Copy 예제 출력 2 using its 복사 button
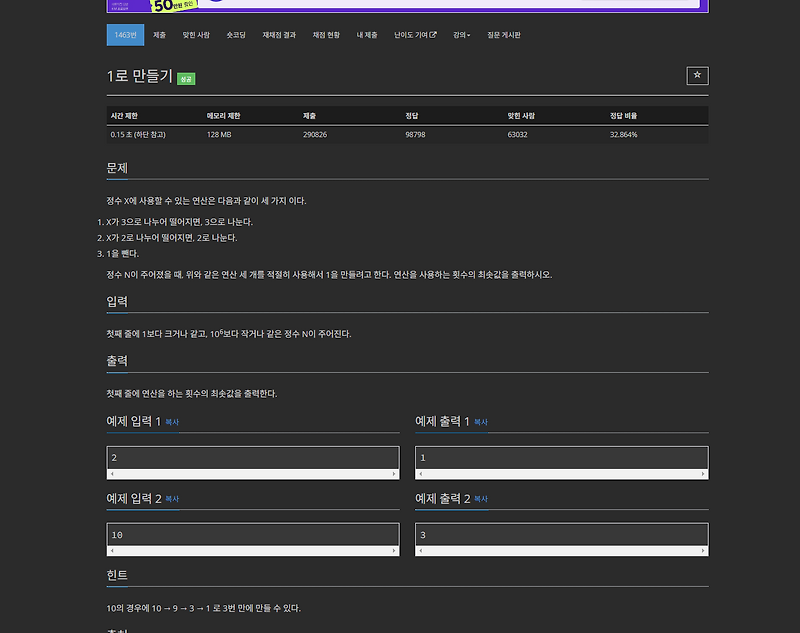This screenshot has width=800, height=633. [x=480, y=498]
